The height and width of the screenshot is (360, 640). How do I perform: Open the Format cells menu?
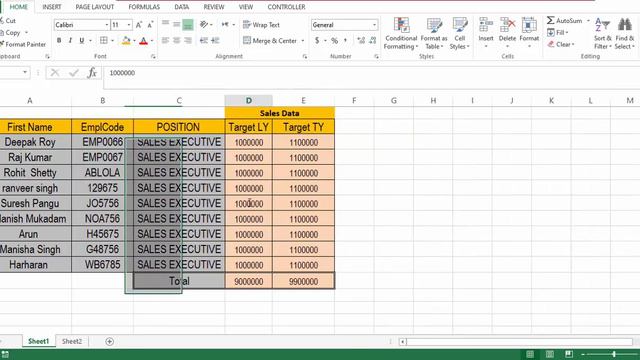coord(529,33)
